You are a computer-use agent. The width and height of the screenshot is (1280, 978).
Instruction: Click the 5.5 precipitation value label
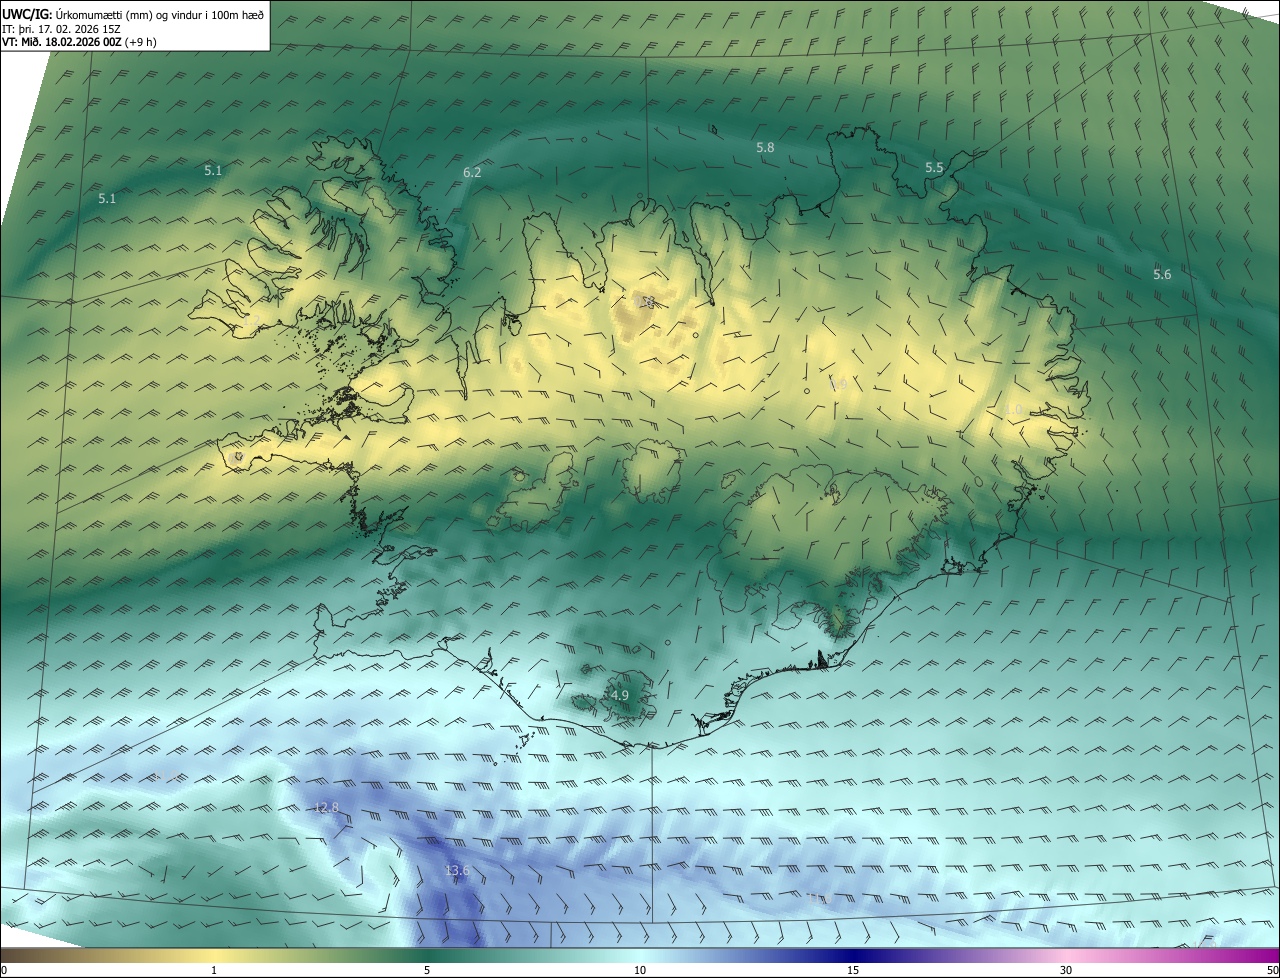click(934, 168)
